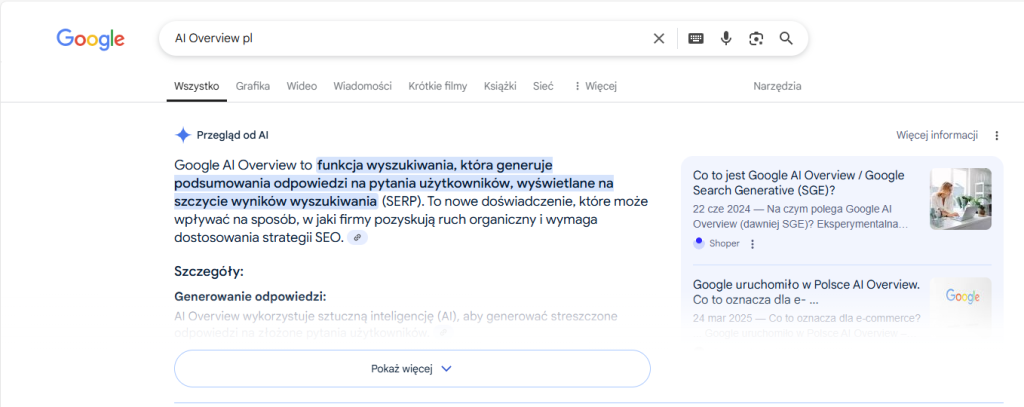Click the Google logo

click(x=90, y=39)
